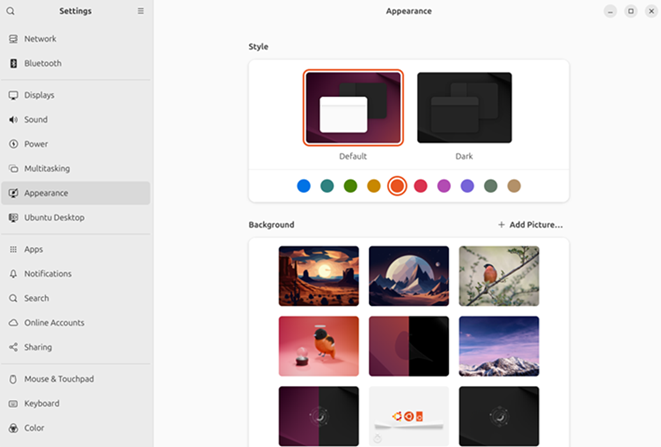This screenshot has height=447, width=661.
Task: Click the search icon in Settings header
Action: 11,11
